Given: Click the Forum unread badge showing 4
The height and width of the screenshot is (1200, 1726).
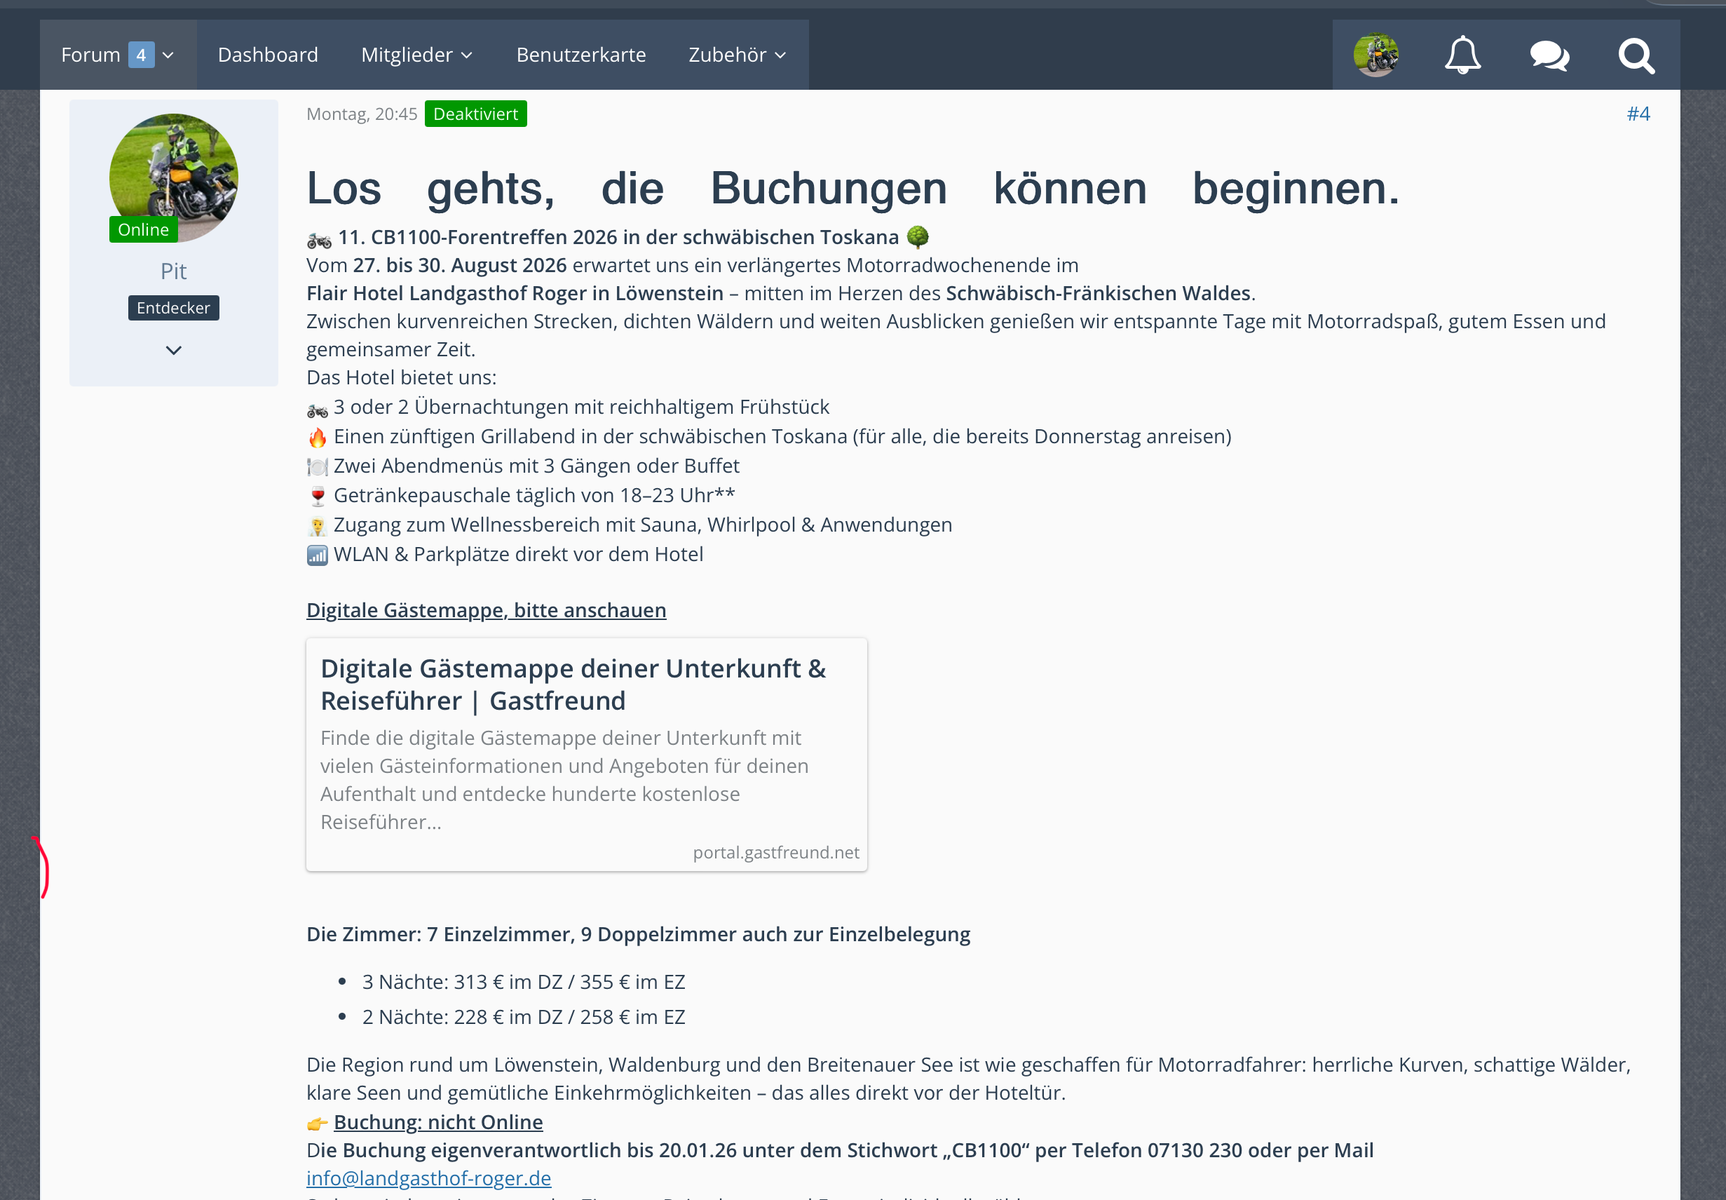Looking at the screenshot, I should coord(141,55).
